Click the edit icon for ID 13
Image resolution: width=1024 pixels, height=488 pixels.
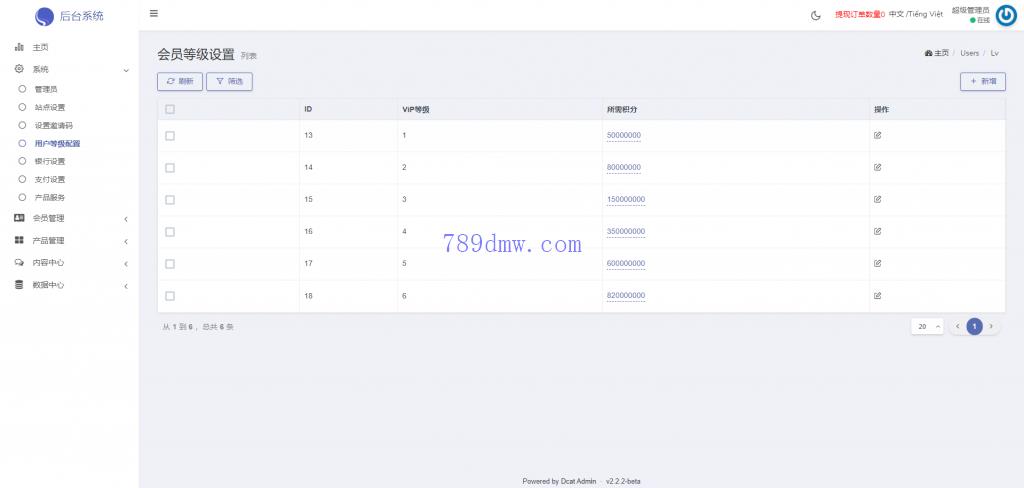[878, 135]
